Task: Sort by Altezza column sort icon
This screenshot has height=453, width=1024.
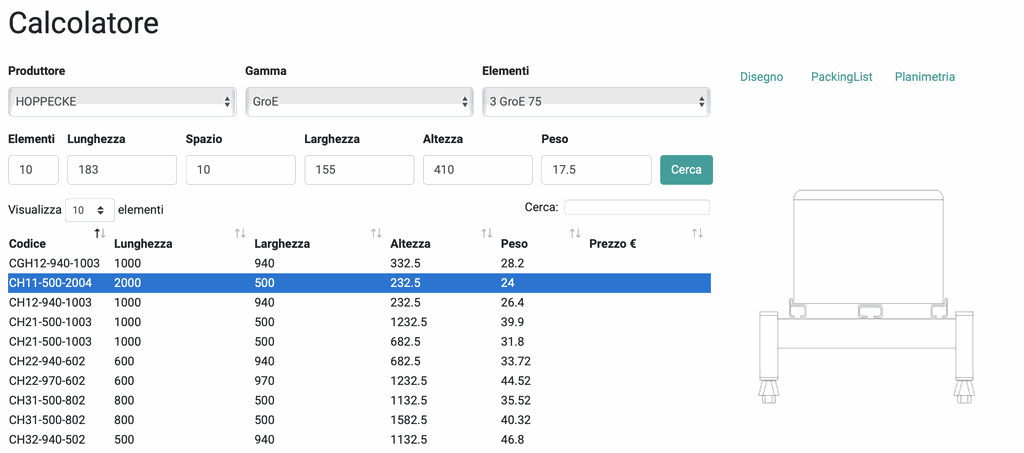Action: [487, 233]
